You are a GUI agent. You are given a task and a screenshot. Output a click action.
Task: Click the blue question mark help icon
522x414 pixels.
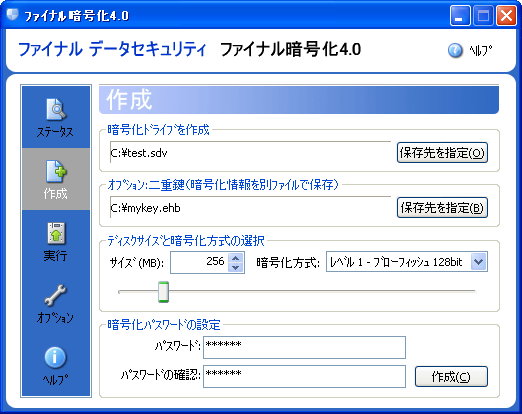[x=455, y=50]
